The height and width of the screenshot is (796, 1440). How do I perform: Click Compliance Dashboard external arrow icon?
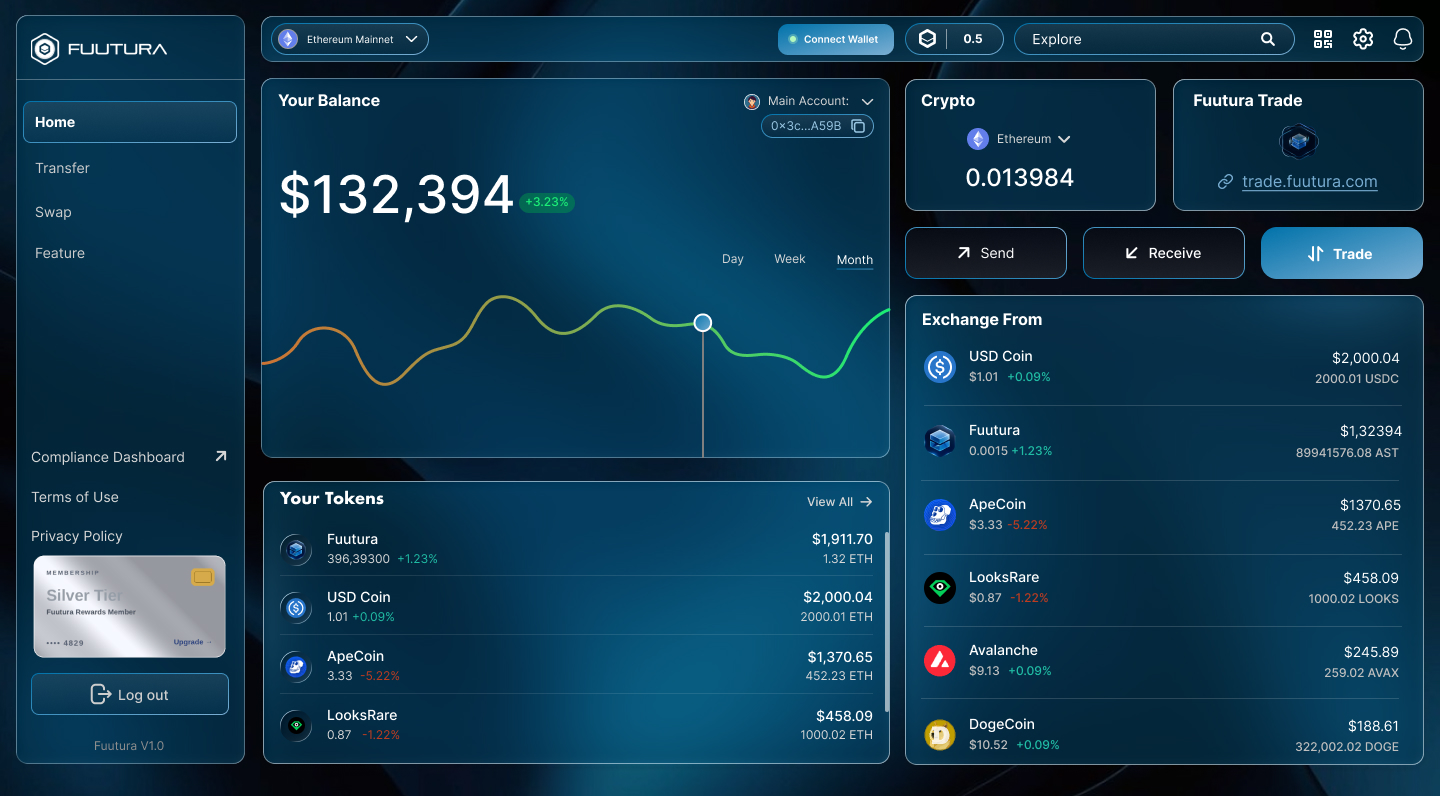tap(221, 456)
